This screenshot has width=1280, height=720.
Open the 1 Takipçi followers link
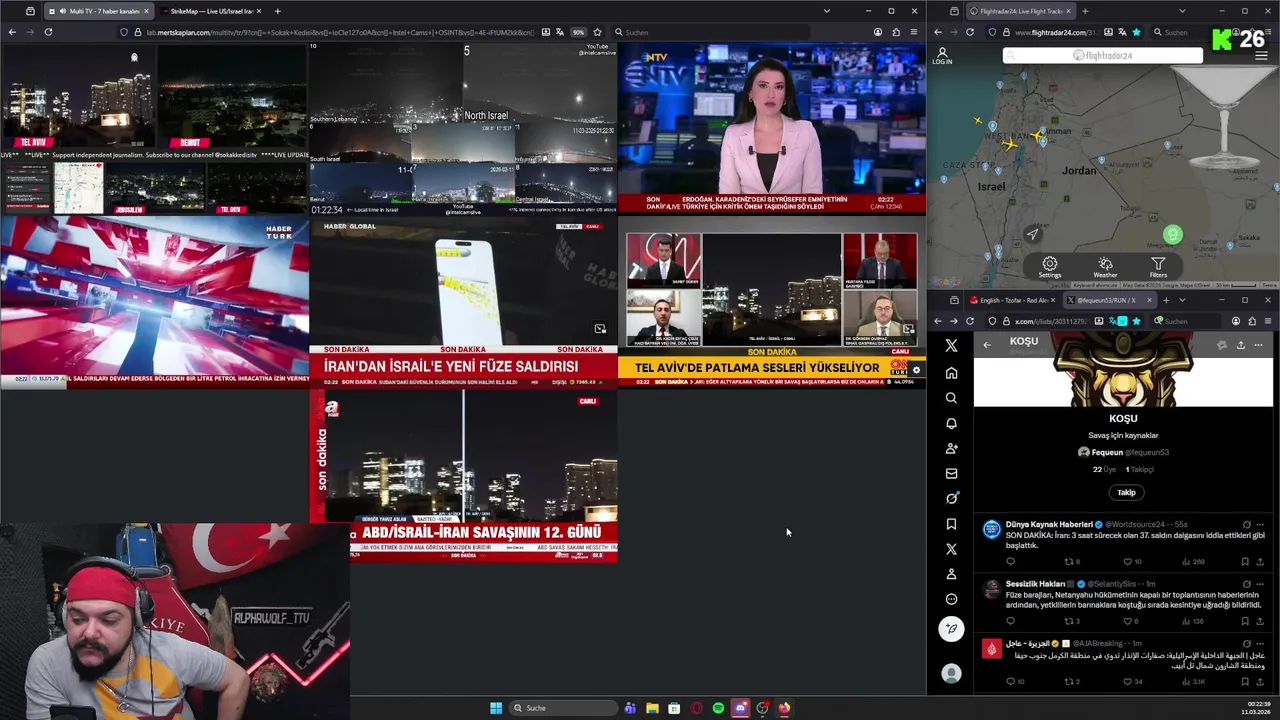(x=1140, y=469)
